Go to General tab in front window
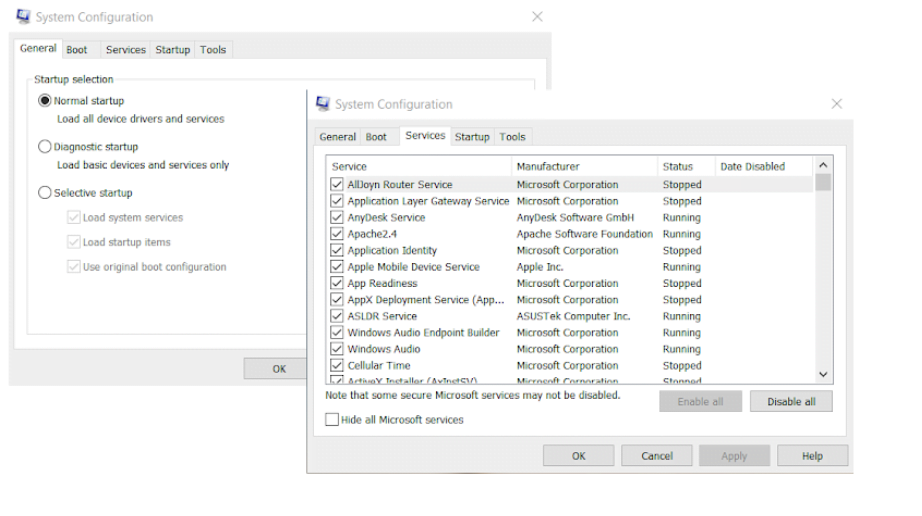This screenshot has height=516, width=922. pyautogui.click(x=338, y=137)
